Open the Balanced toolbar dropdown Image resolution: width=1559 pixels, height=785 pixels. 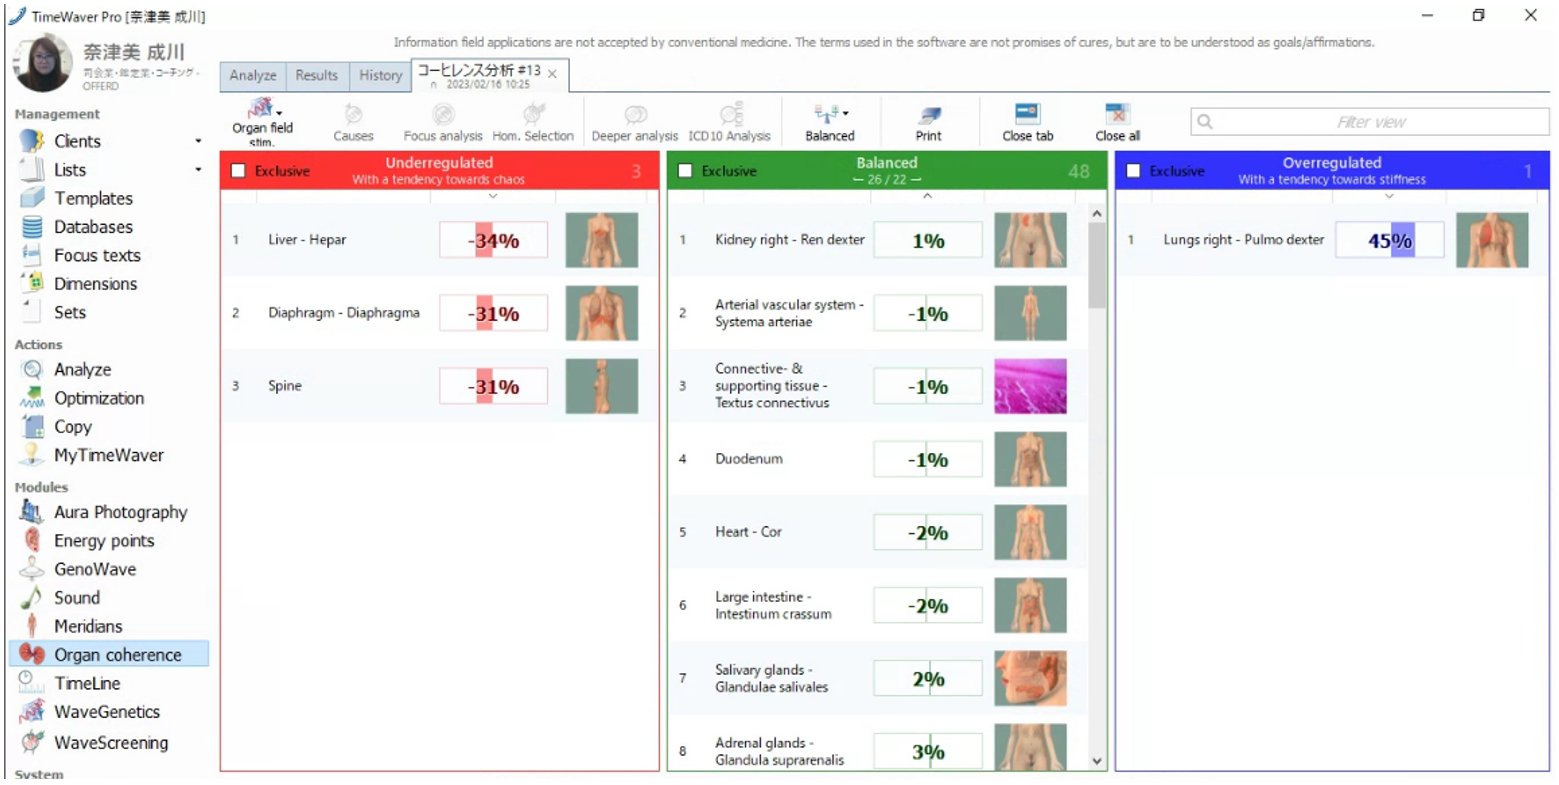(846, 114)
